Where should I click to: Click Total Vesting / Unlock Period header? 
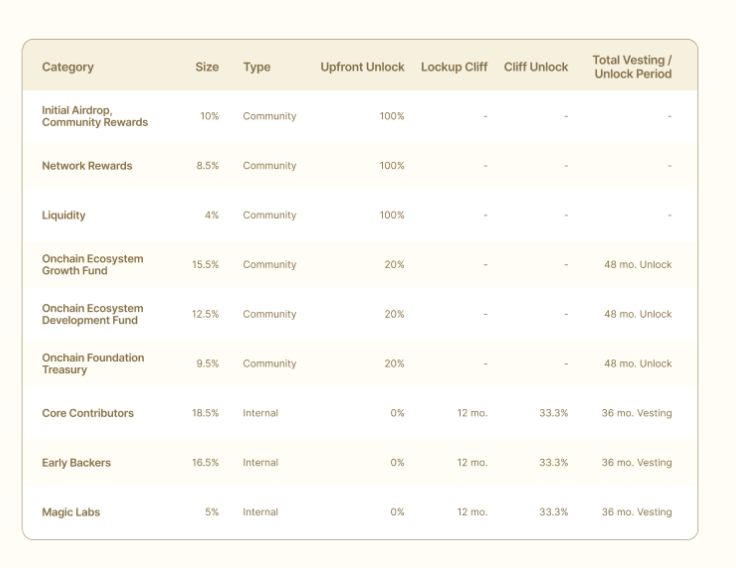pos(632,67)
